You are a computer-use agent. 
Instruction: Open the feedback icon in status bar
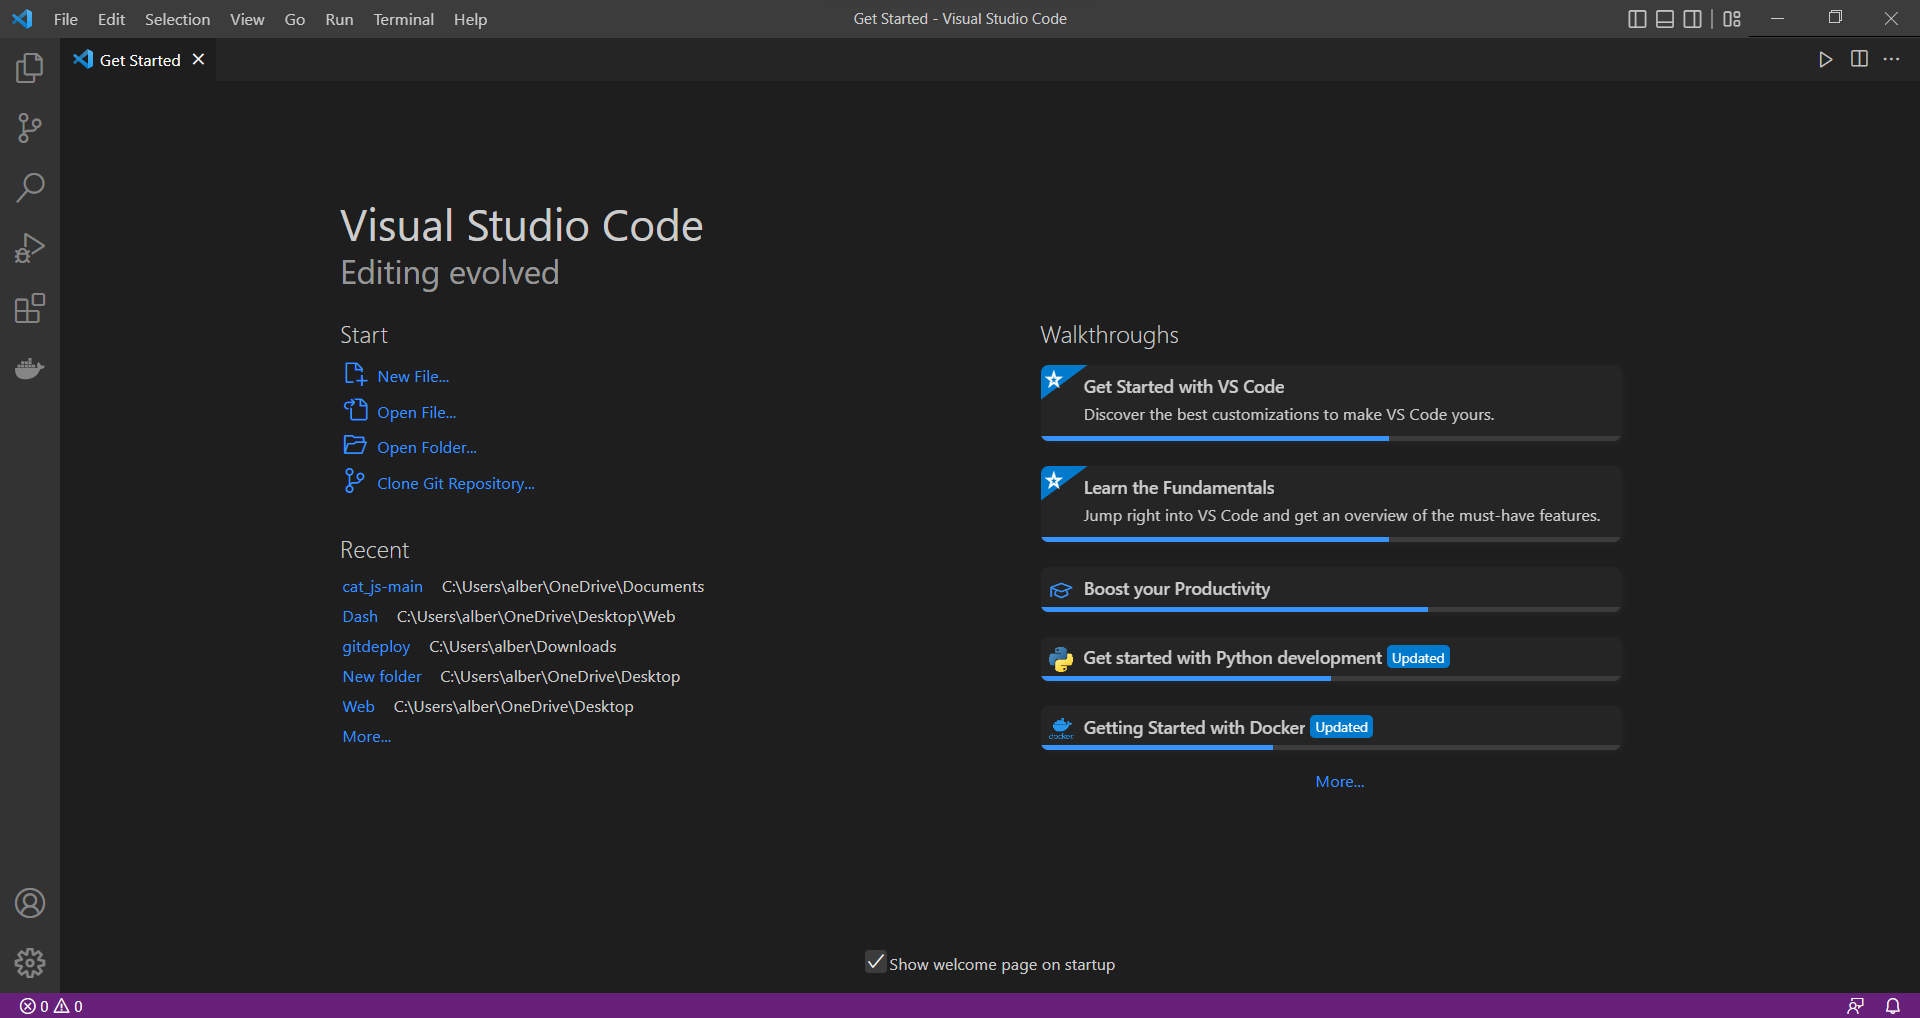1856,1006
